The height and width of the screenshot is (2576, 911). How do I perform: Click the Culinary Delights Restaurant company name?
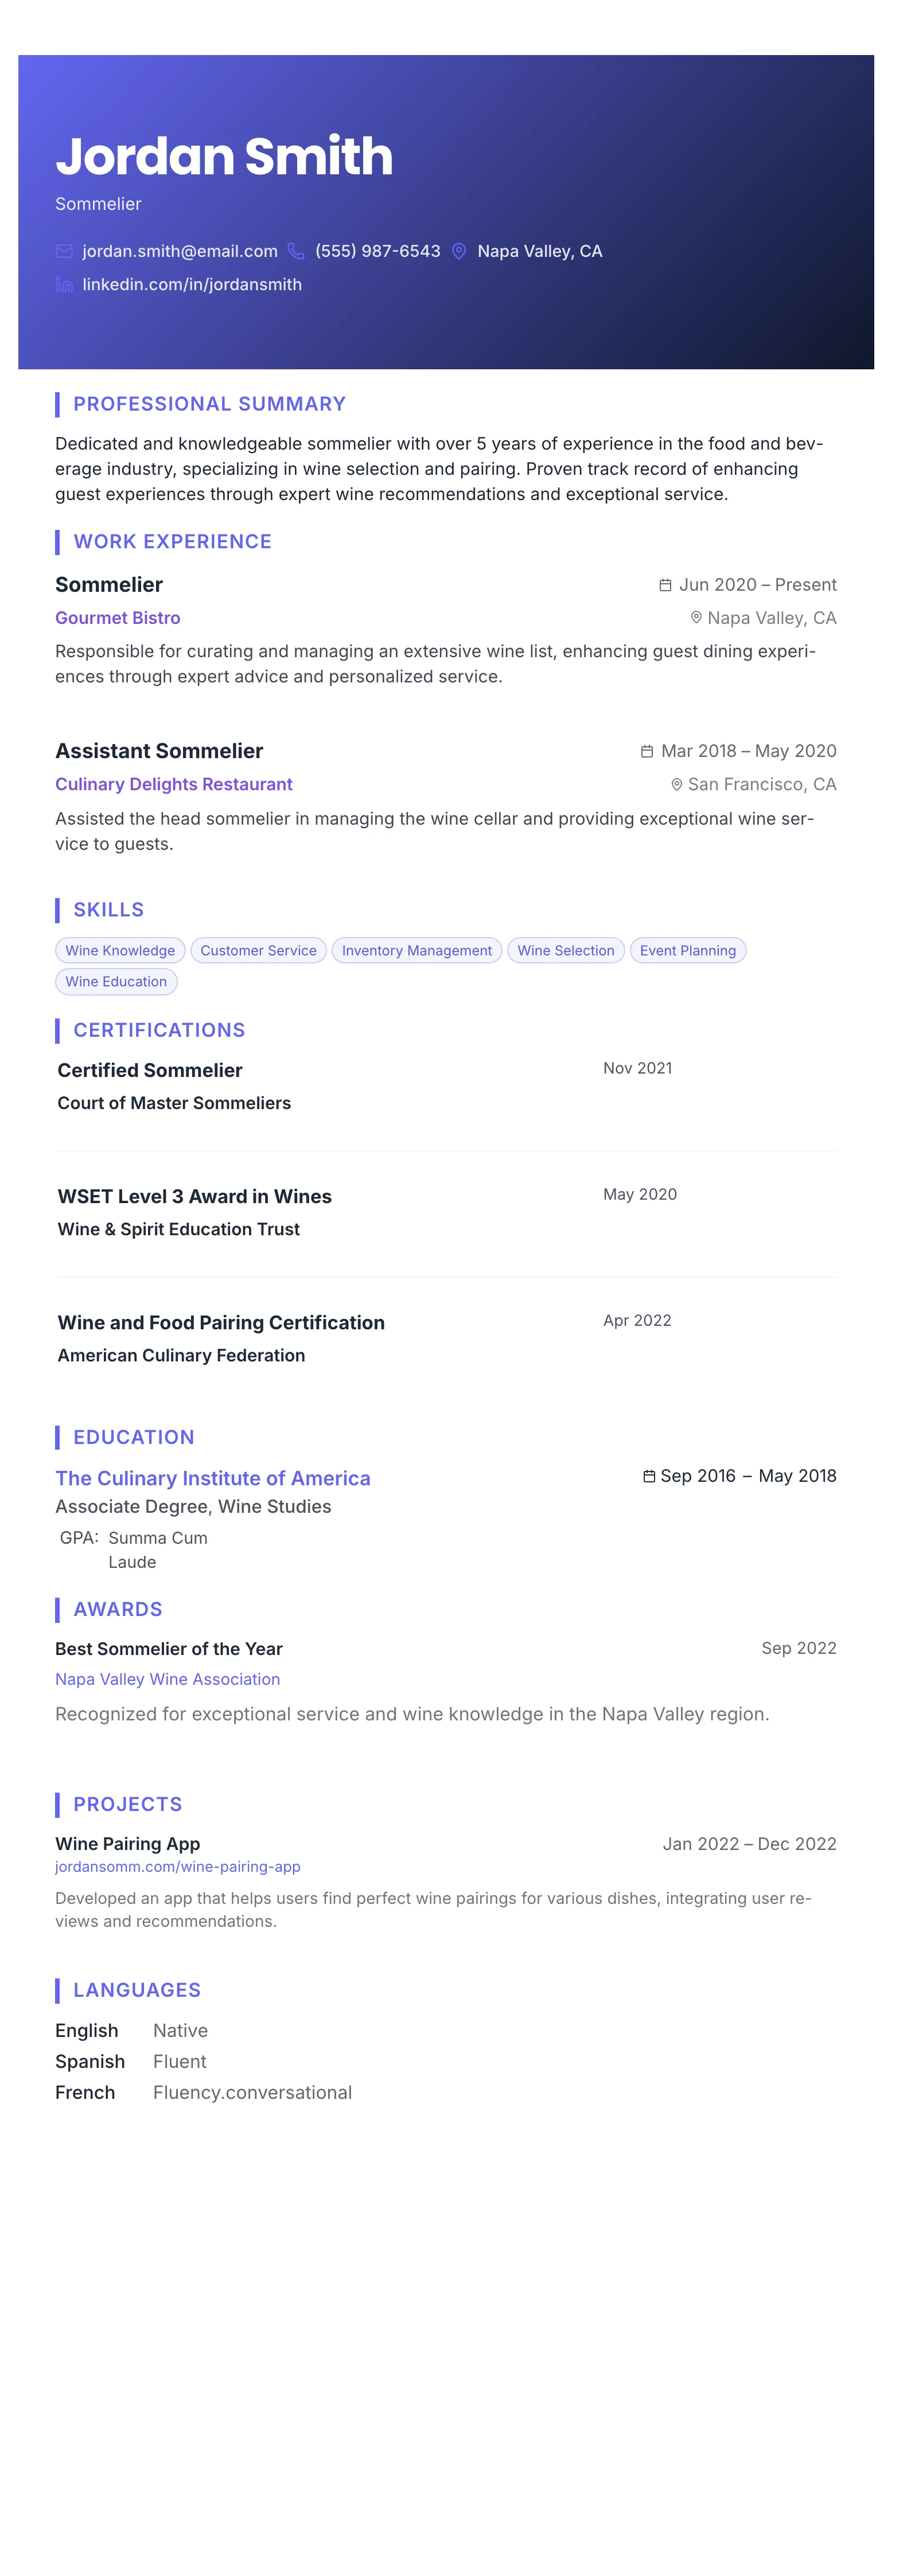click(174, 785)
